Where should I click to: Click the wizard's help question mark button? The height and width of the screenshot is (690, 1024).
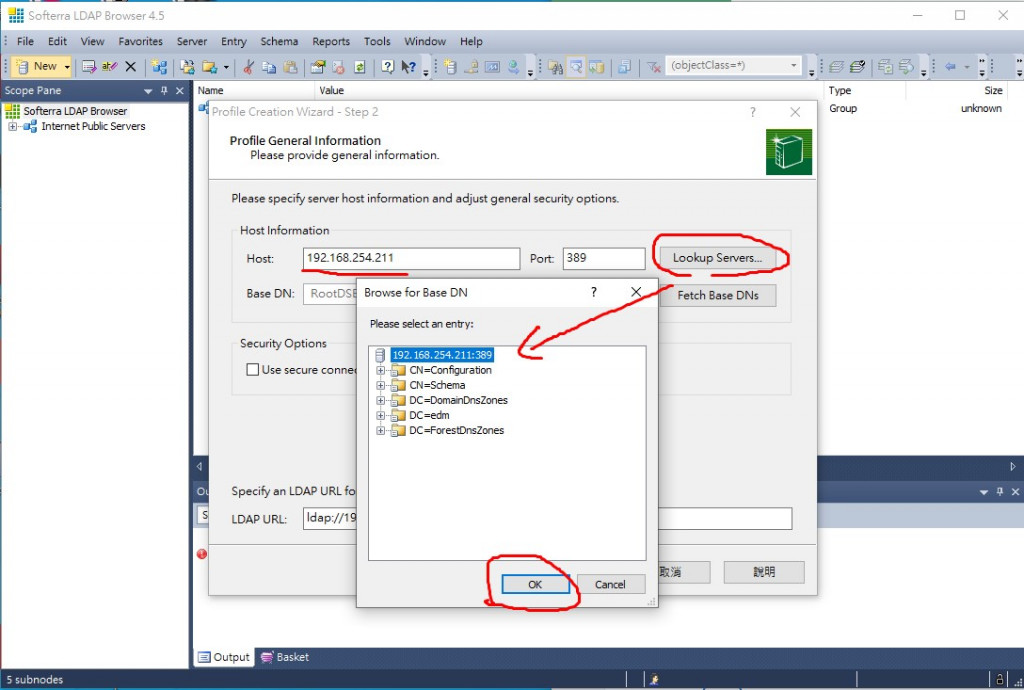752,112
